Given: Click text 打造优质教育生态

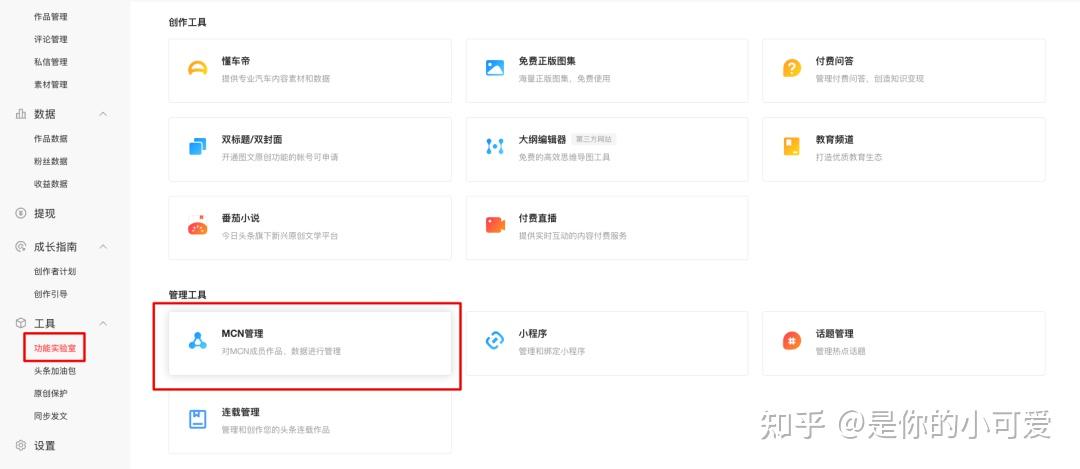Looking at the screenshot, I should [x=849, y=158].
